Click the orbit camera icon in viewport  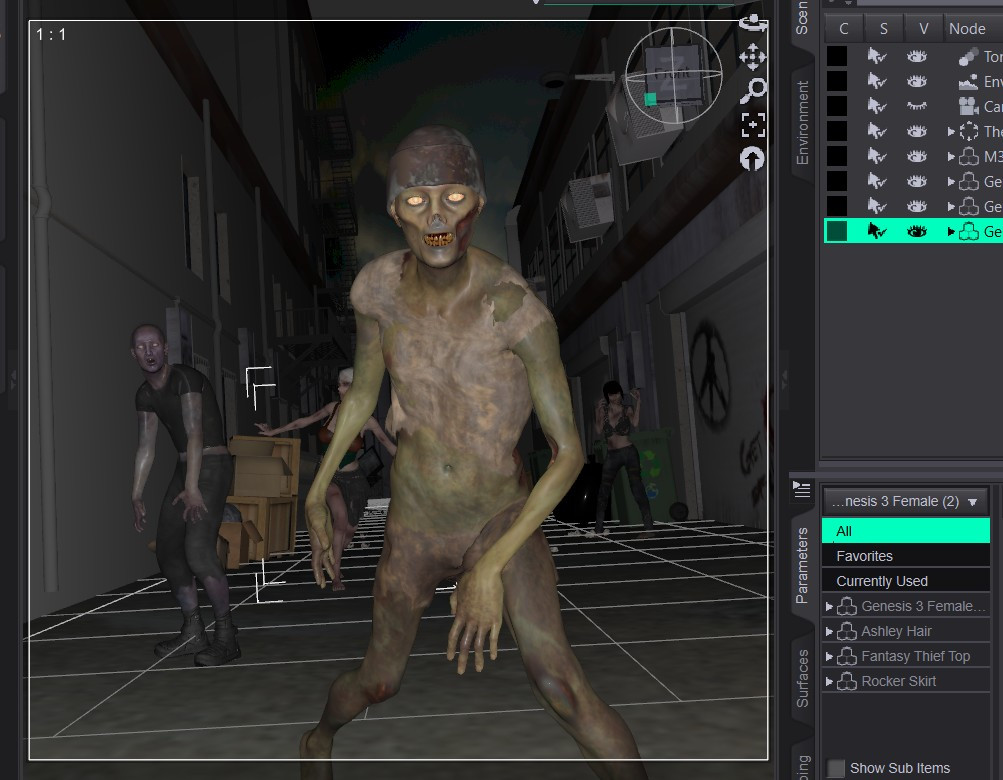click(753, 24)
